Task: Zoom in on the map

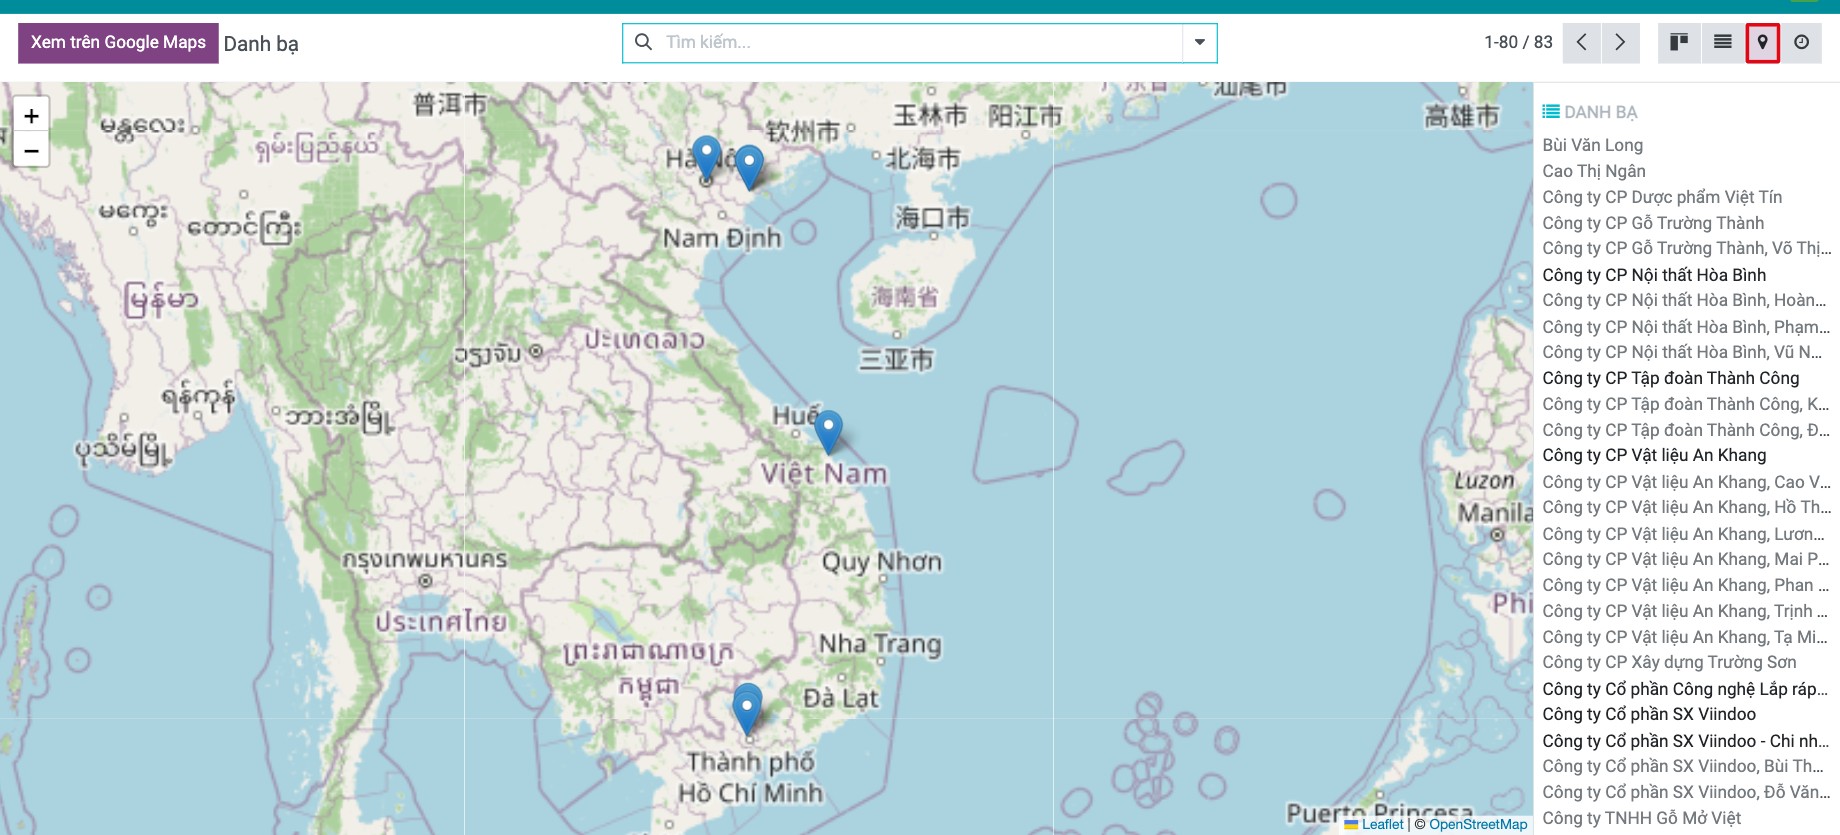Action: click(x=31, y=116)
